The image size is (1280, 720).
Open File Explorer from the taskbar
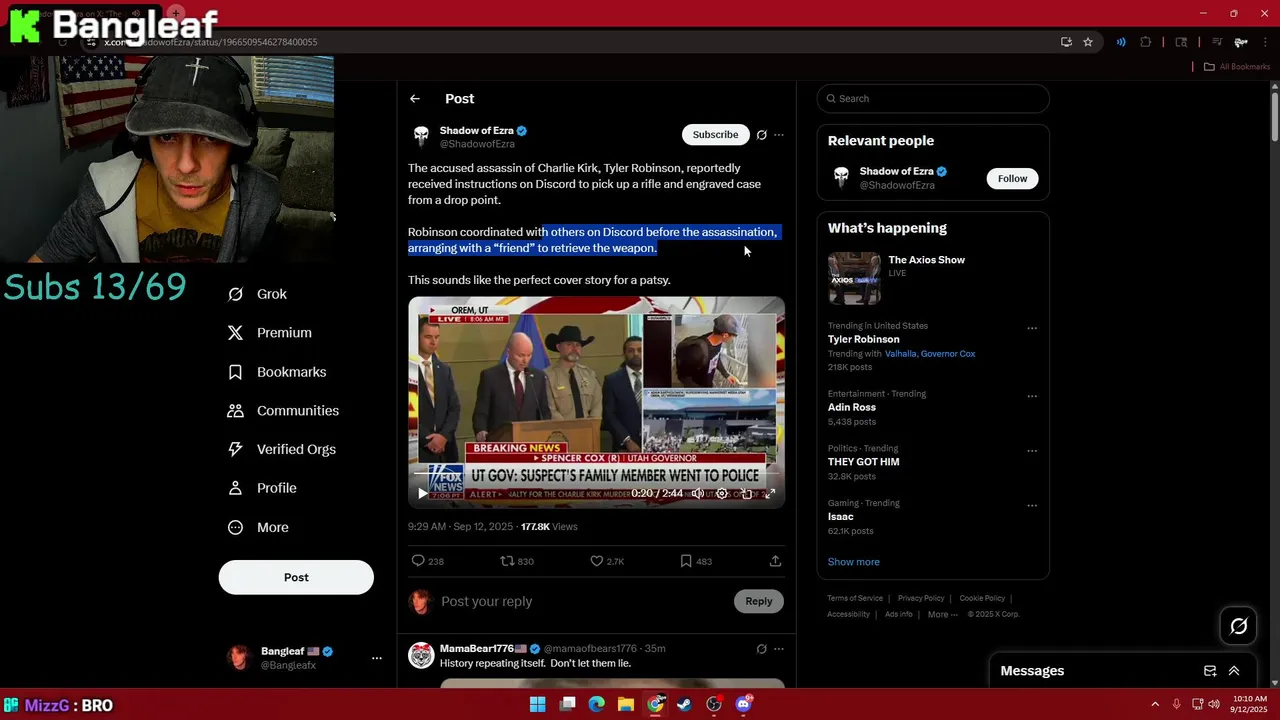(x=626, y=705)
